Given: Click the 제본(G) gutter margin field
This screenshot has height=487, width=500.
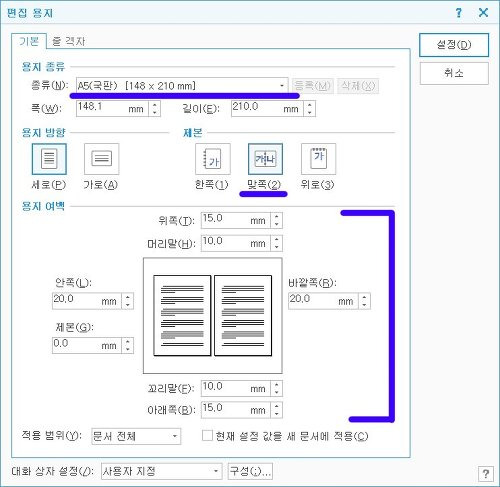Looking at the screenshot, I should click(x=87, y=345).
